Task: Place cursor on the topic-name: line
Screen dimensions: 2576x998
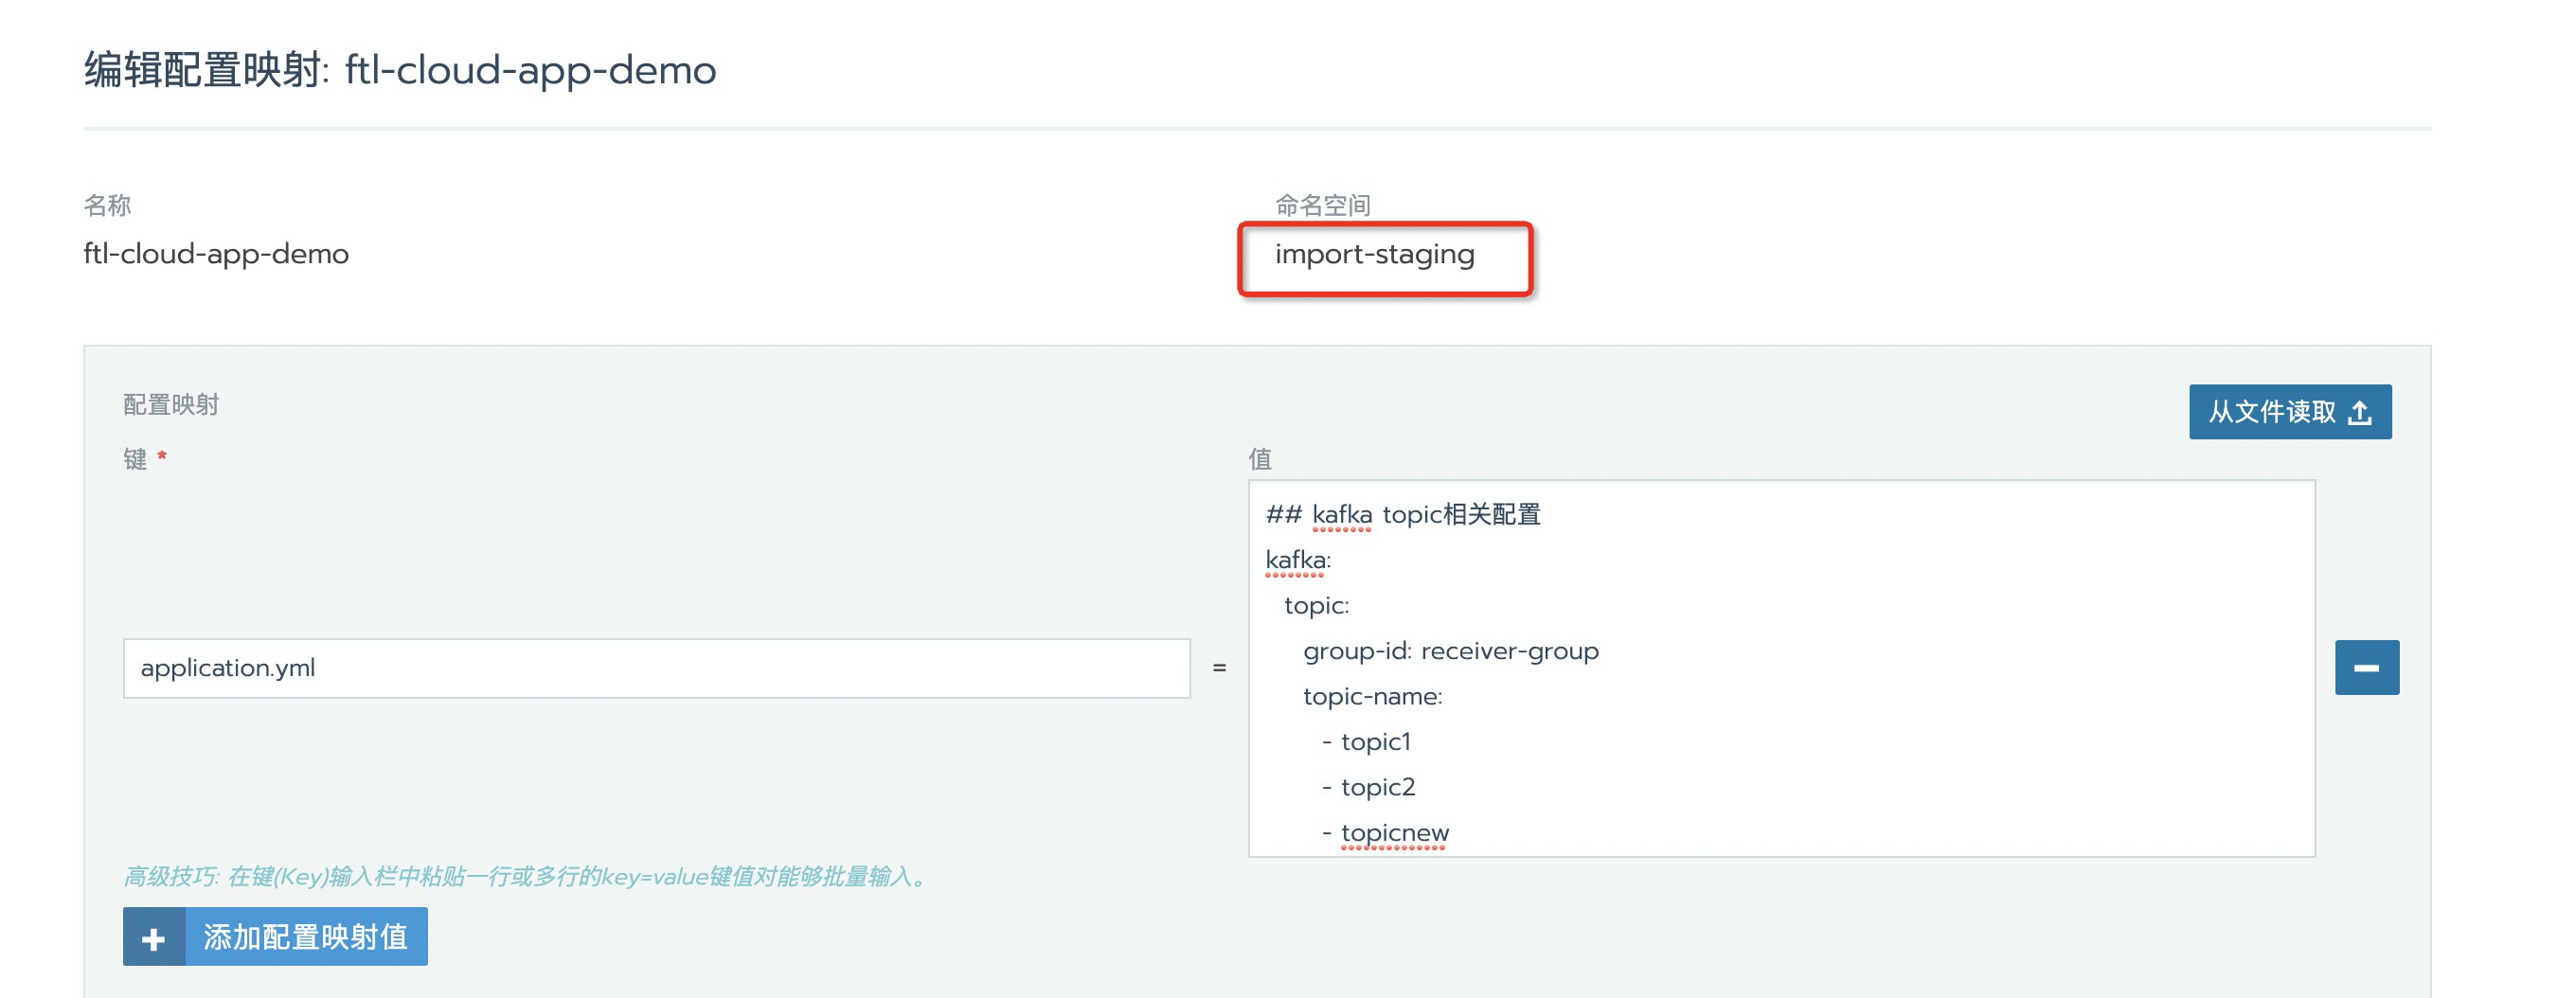Action: pyautogui.click(x=1373, y=696)
